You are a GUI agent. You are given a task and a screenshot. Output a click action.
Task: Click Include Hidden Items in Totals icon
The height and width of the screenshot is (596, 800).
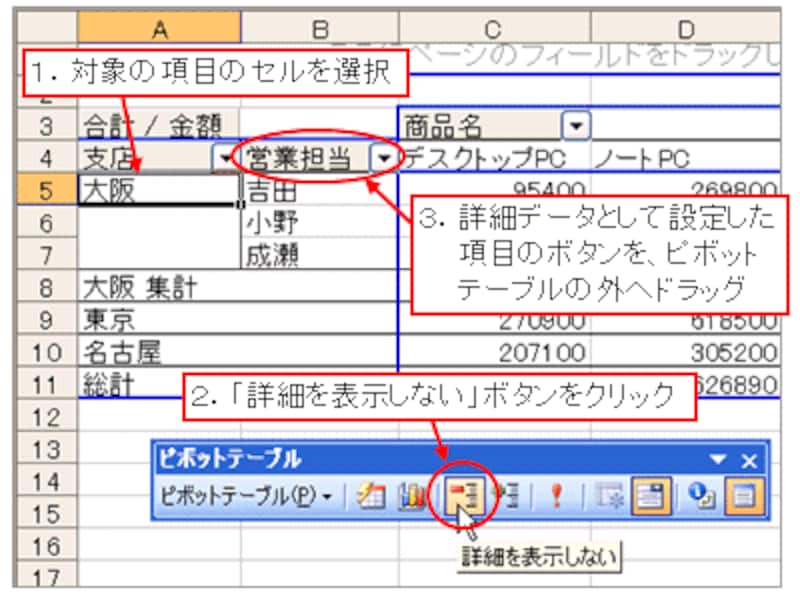point(609,495)
